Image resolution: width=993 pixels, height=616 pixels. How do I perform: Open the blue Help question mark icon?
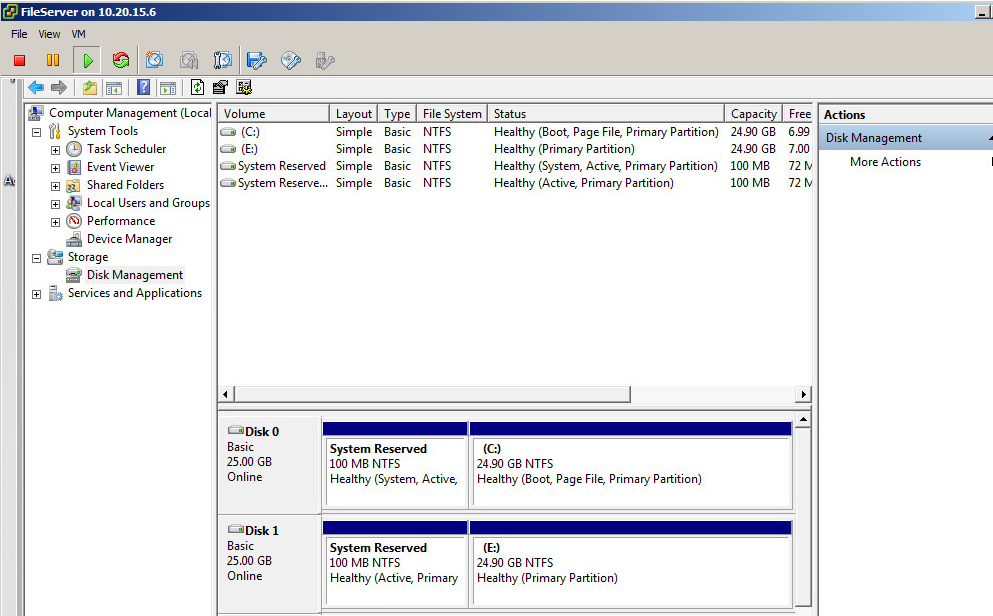143,88
